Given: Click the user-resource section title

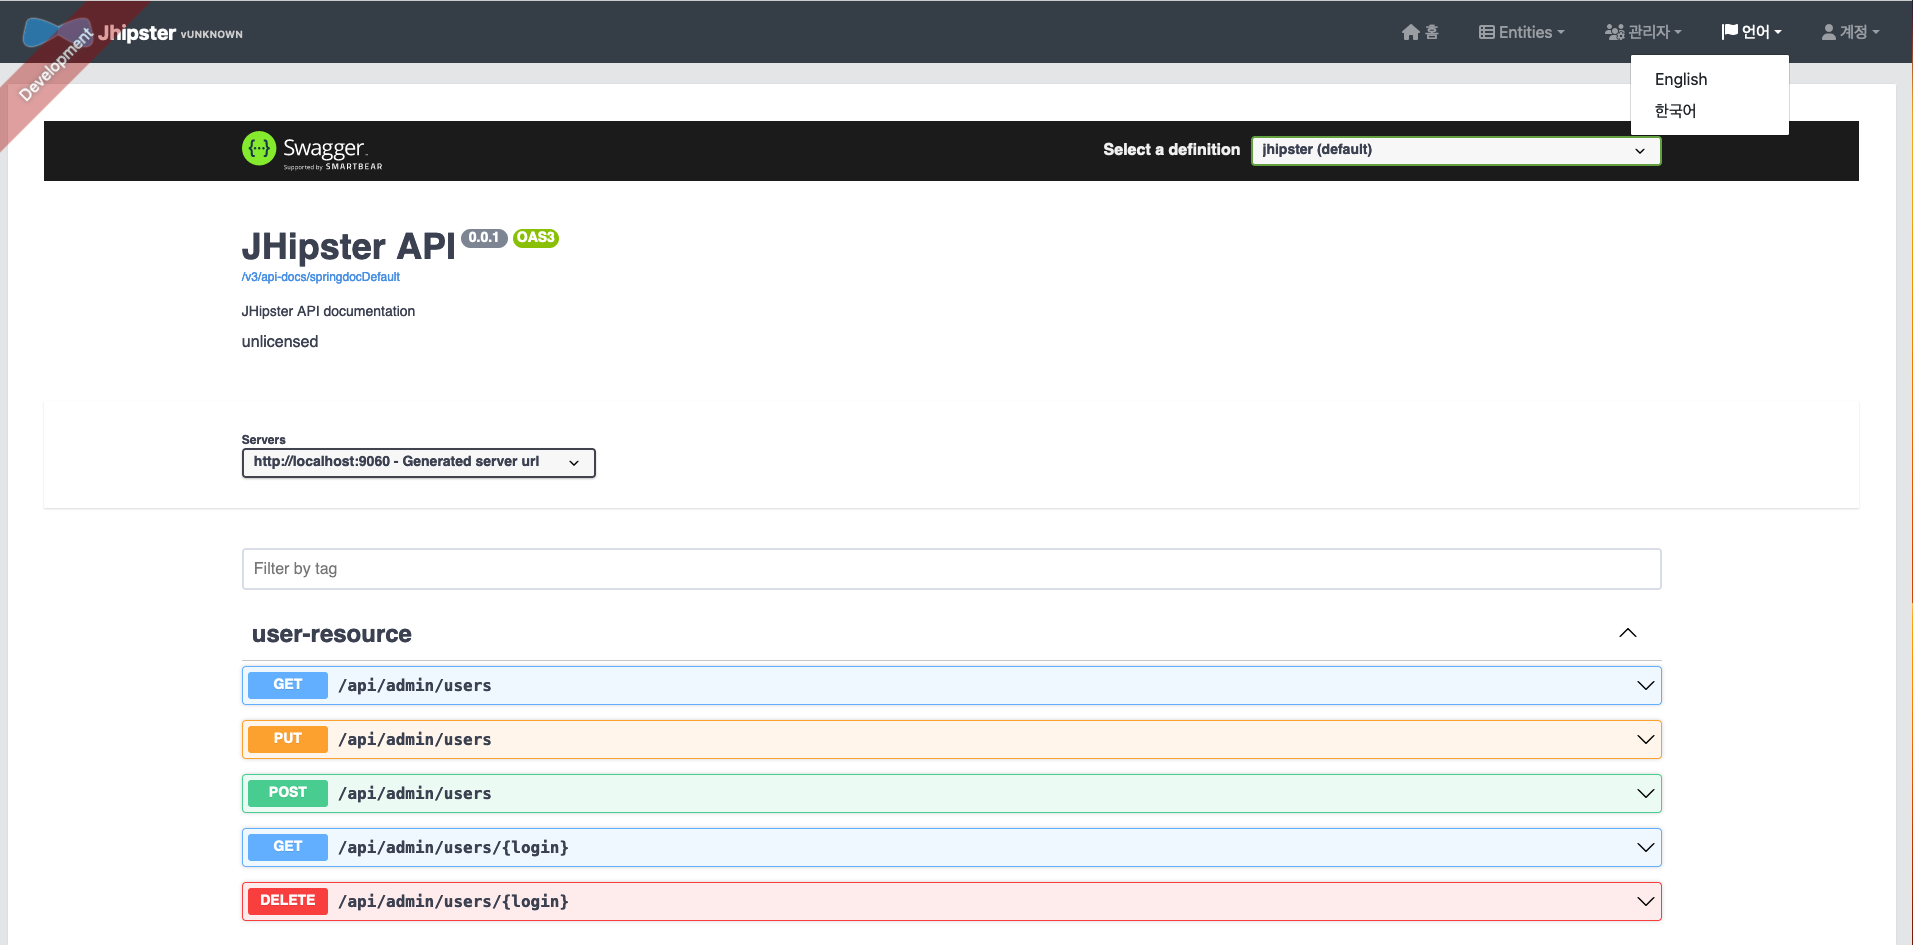Looking at the screenshot, I should click(332, 634).
